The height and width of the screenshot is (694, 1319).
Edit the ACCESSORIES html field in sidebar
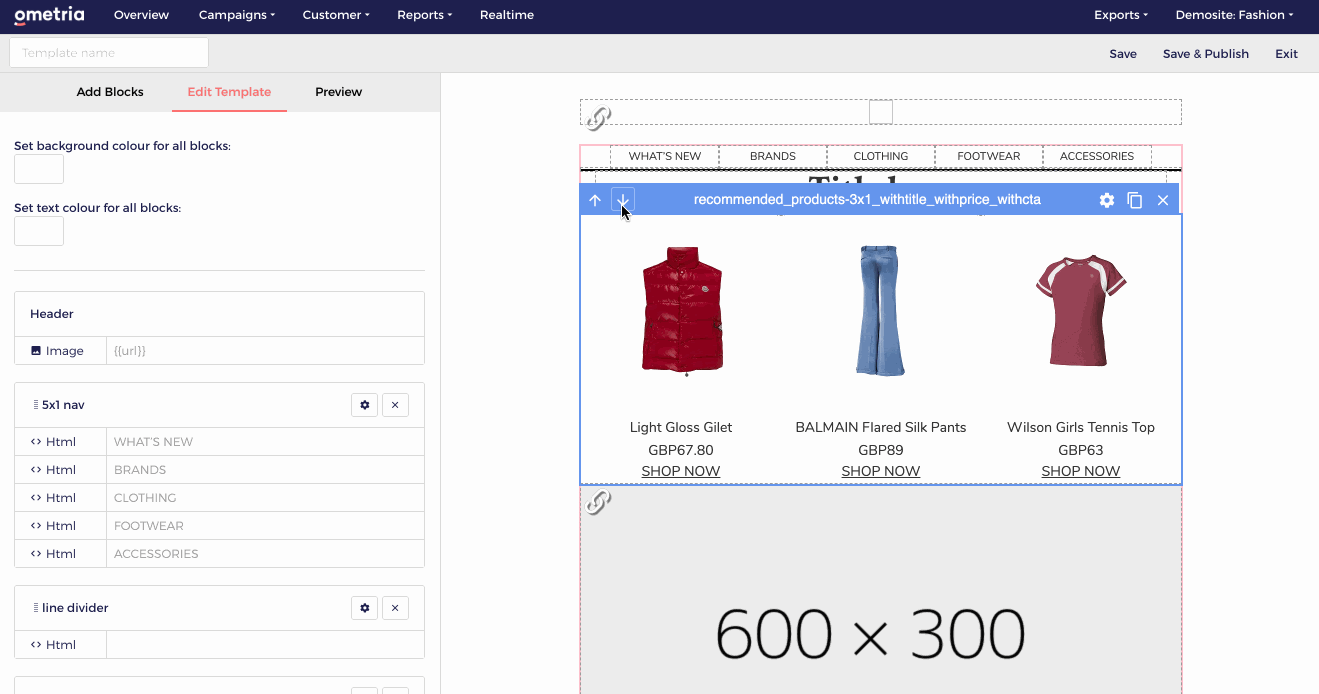click(265, 554)
